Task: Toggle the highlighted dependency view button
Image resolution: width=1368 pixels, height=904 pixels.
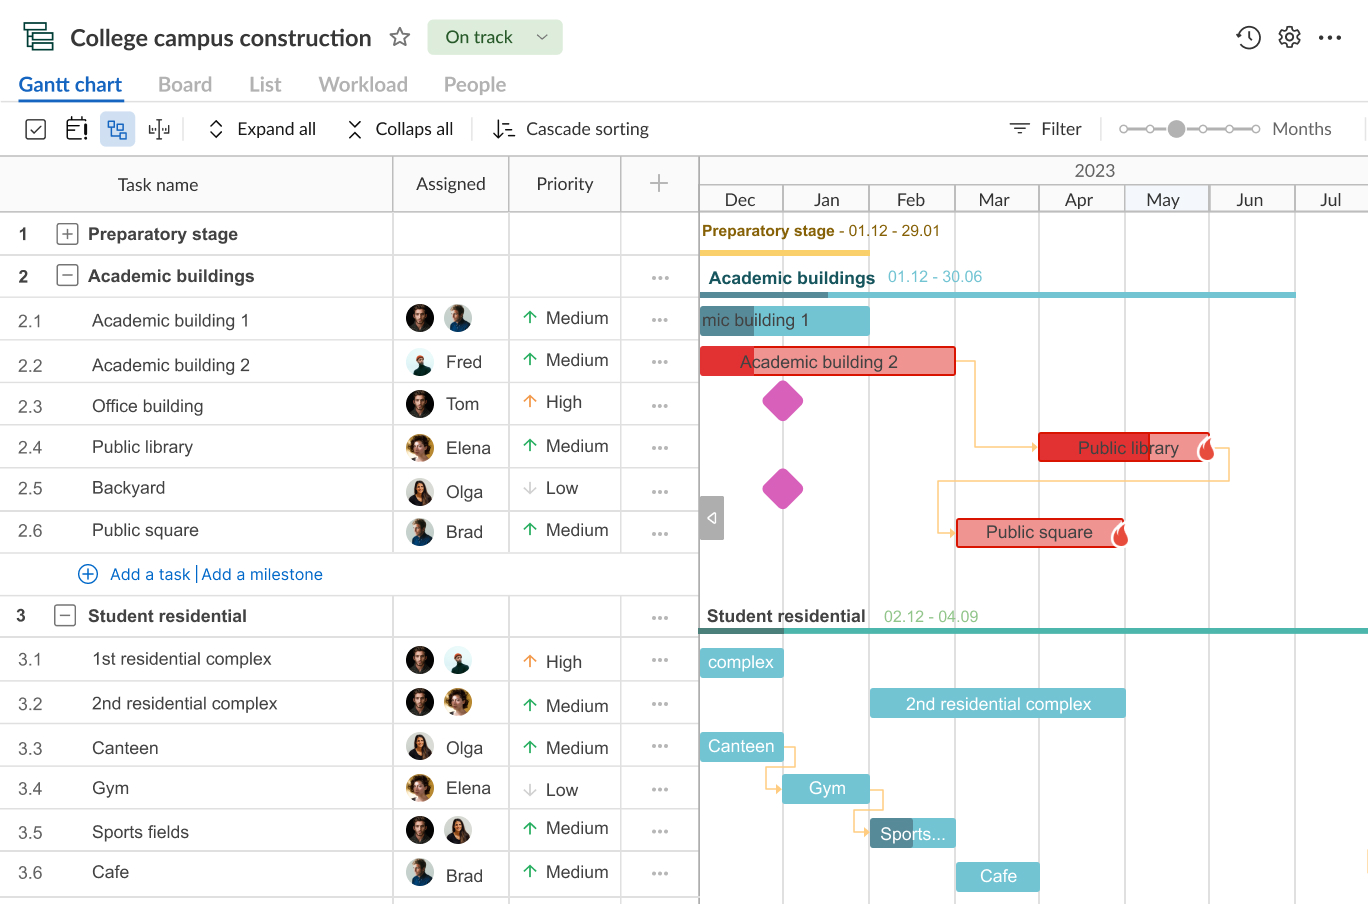Action: click(x=117, y=129)
